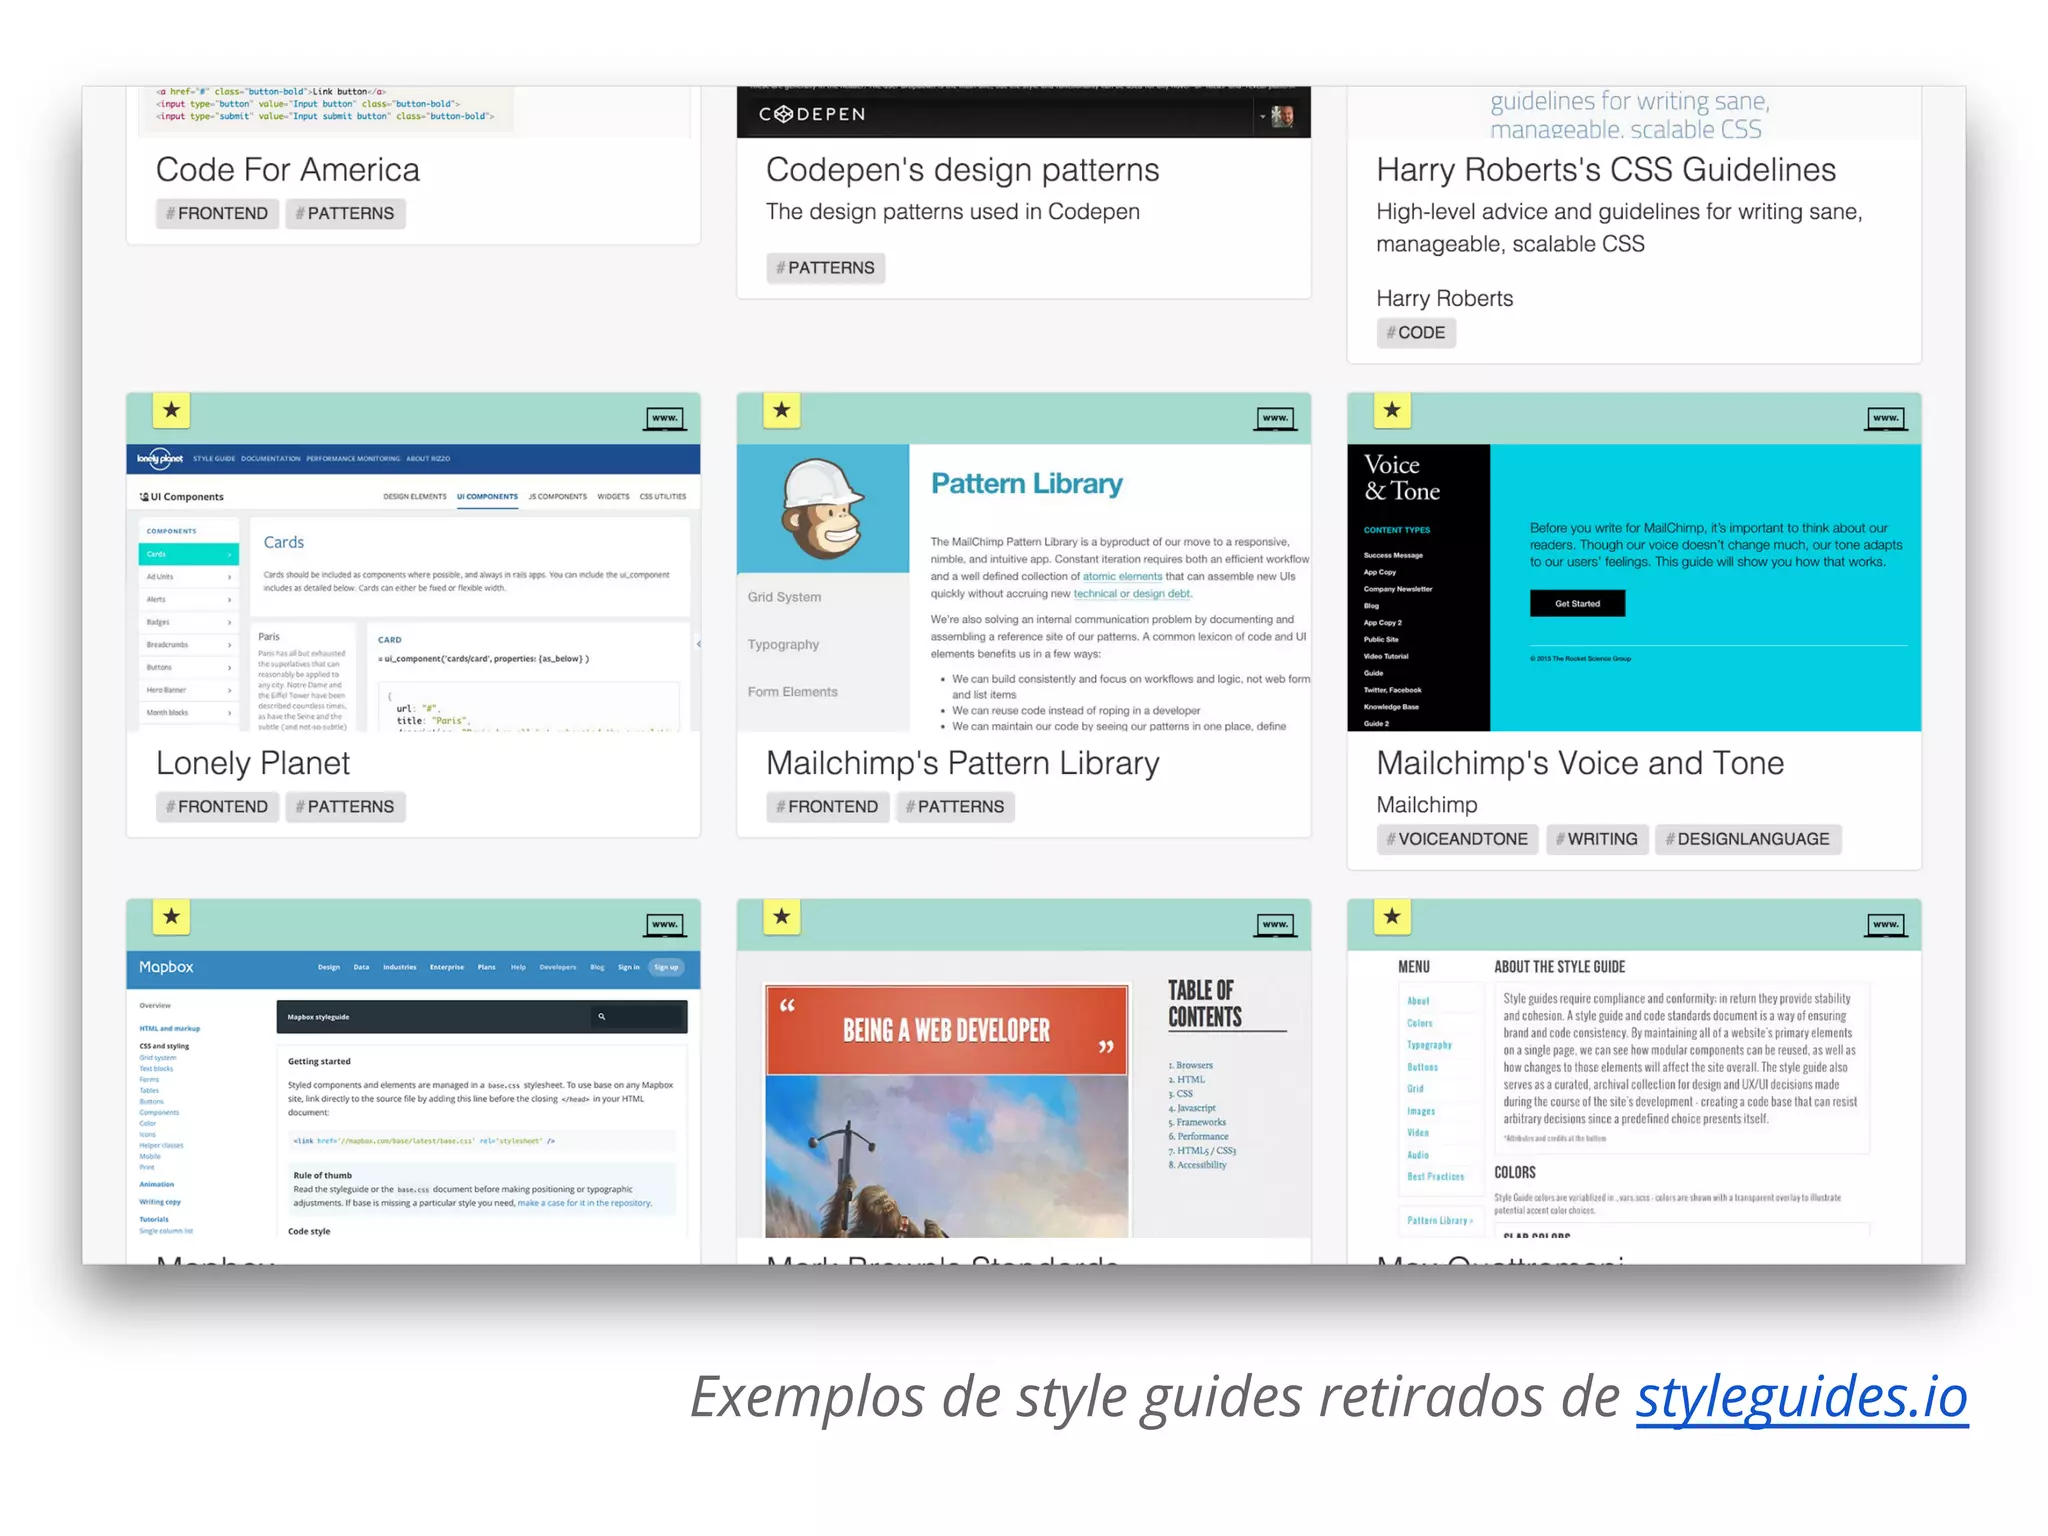Select the PATTERNS tag under Mailchimp's Pattern Library

pos(955,806)
